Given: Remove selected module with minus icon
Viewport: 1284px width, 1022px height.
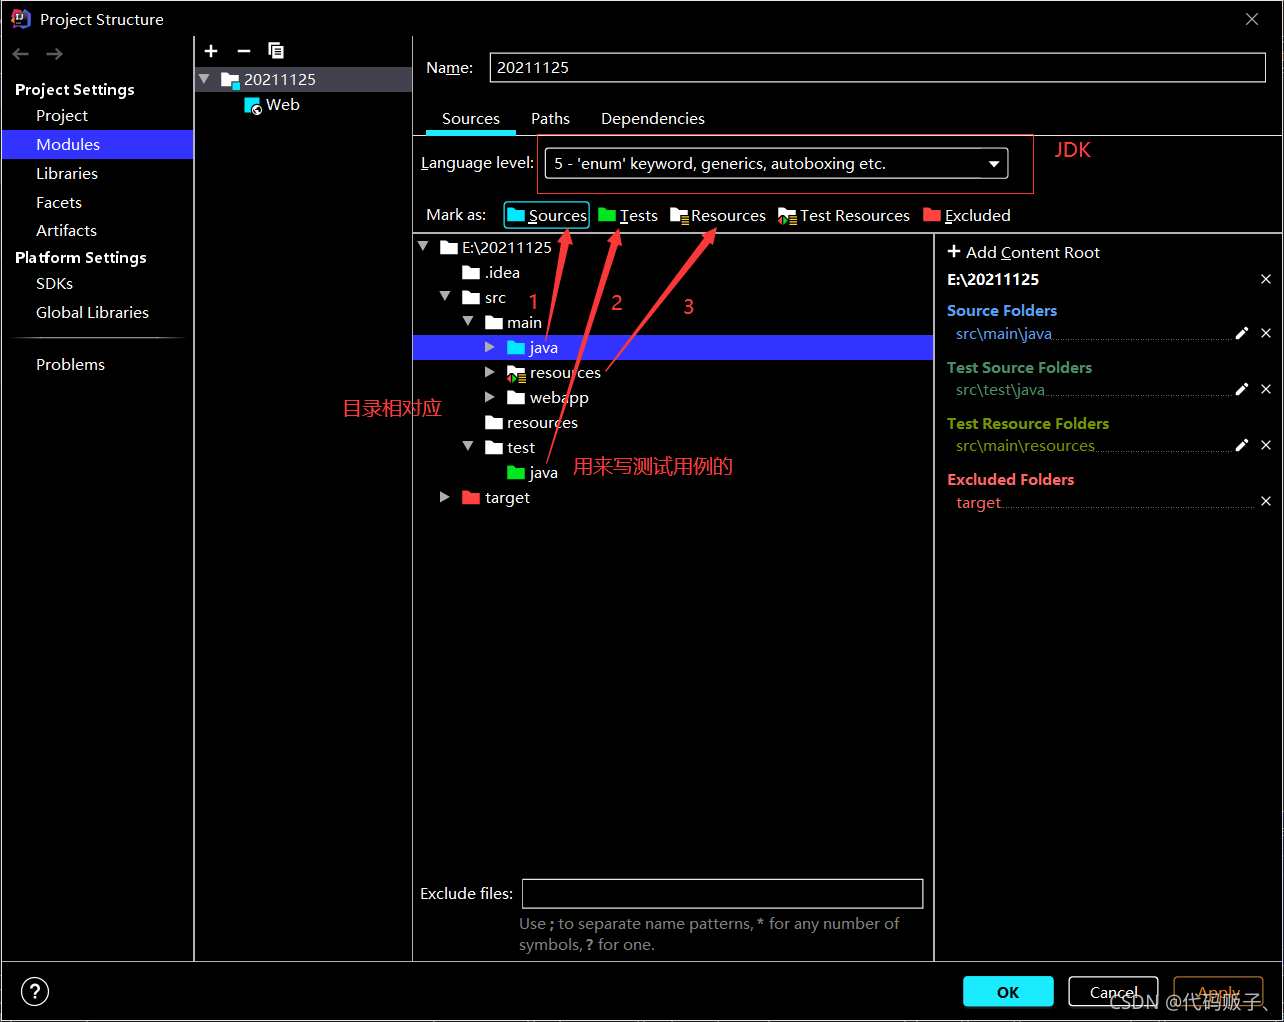Looking at the screenshot, I should (x=244, y=51).
